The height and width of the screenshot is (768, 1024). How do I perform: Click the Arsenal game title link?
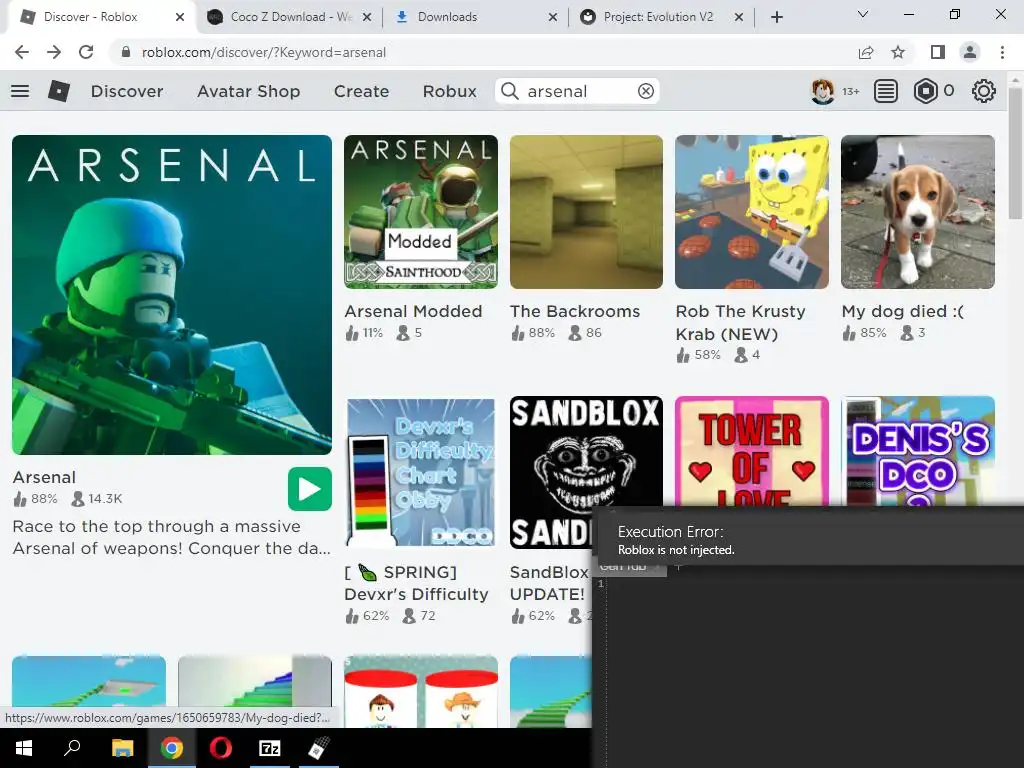[44, 477]
